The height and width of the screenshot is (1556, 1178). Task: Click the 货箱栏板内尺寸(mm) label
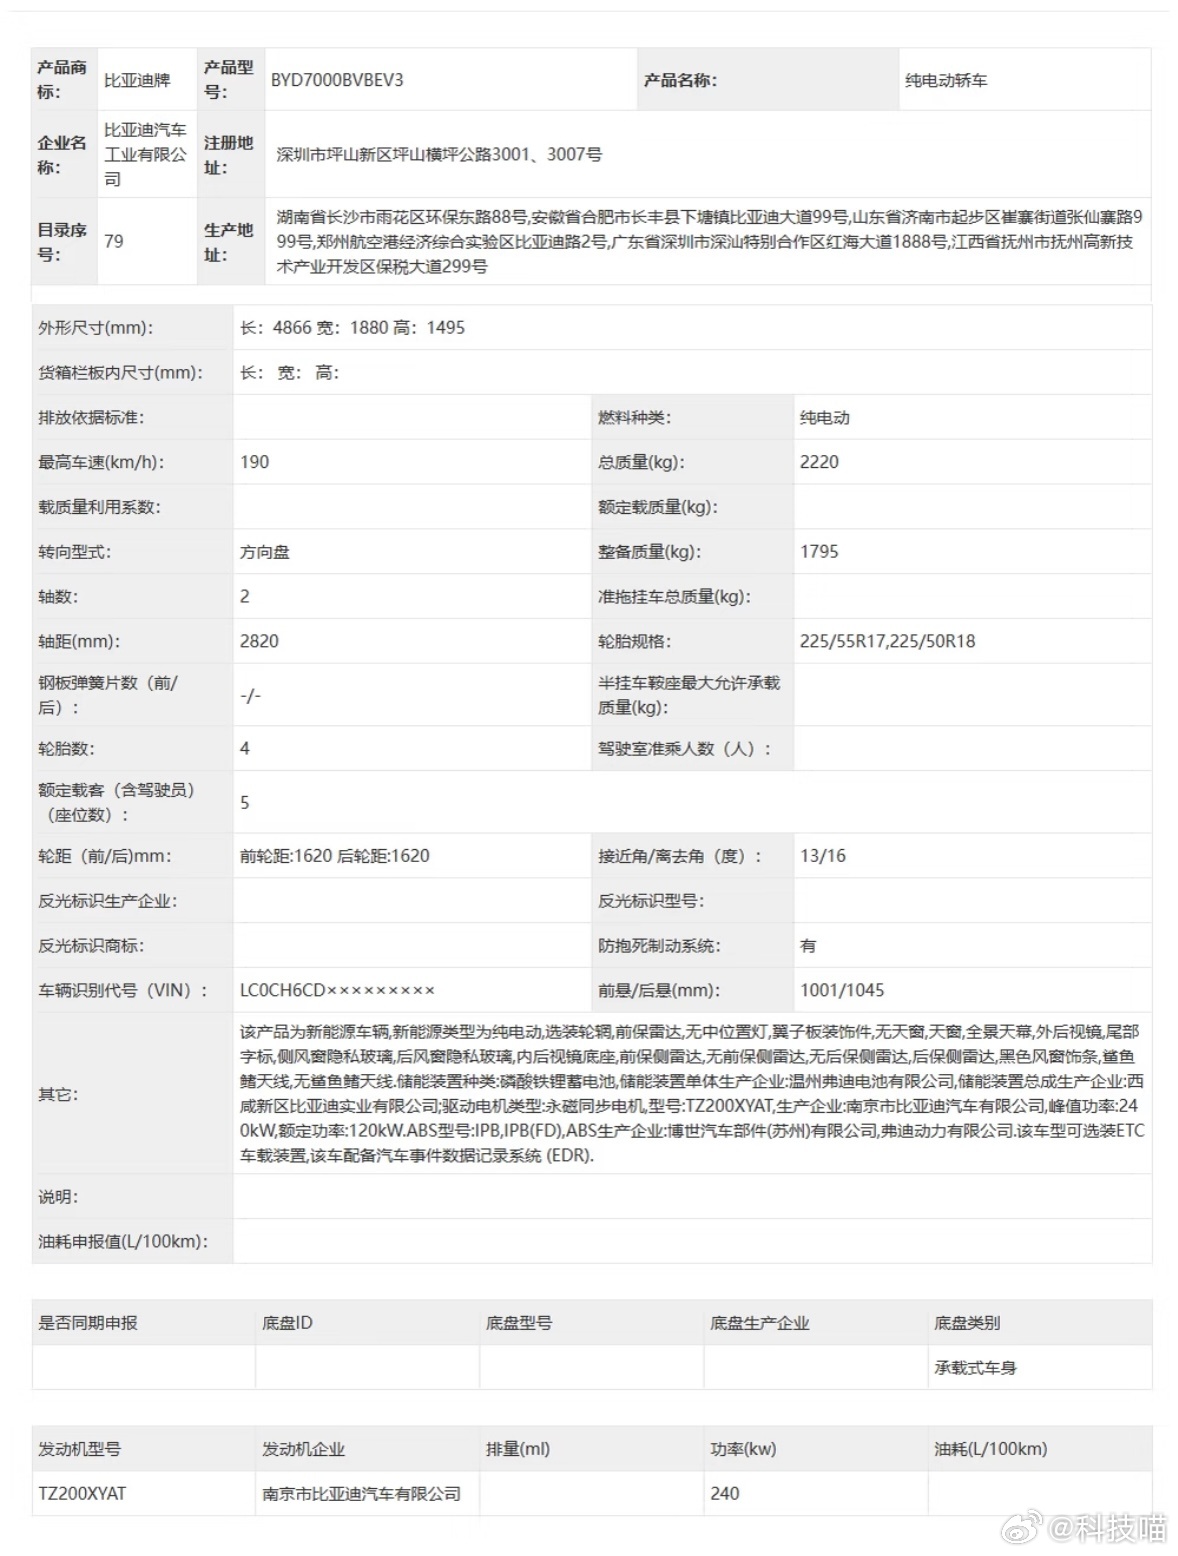[x=120, y=372]
